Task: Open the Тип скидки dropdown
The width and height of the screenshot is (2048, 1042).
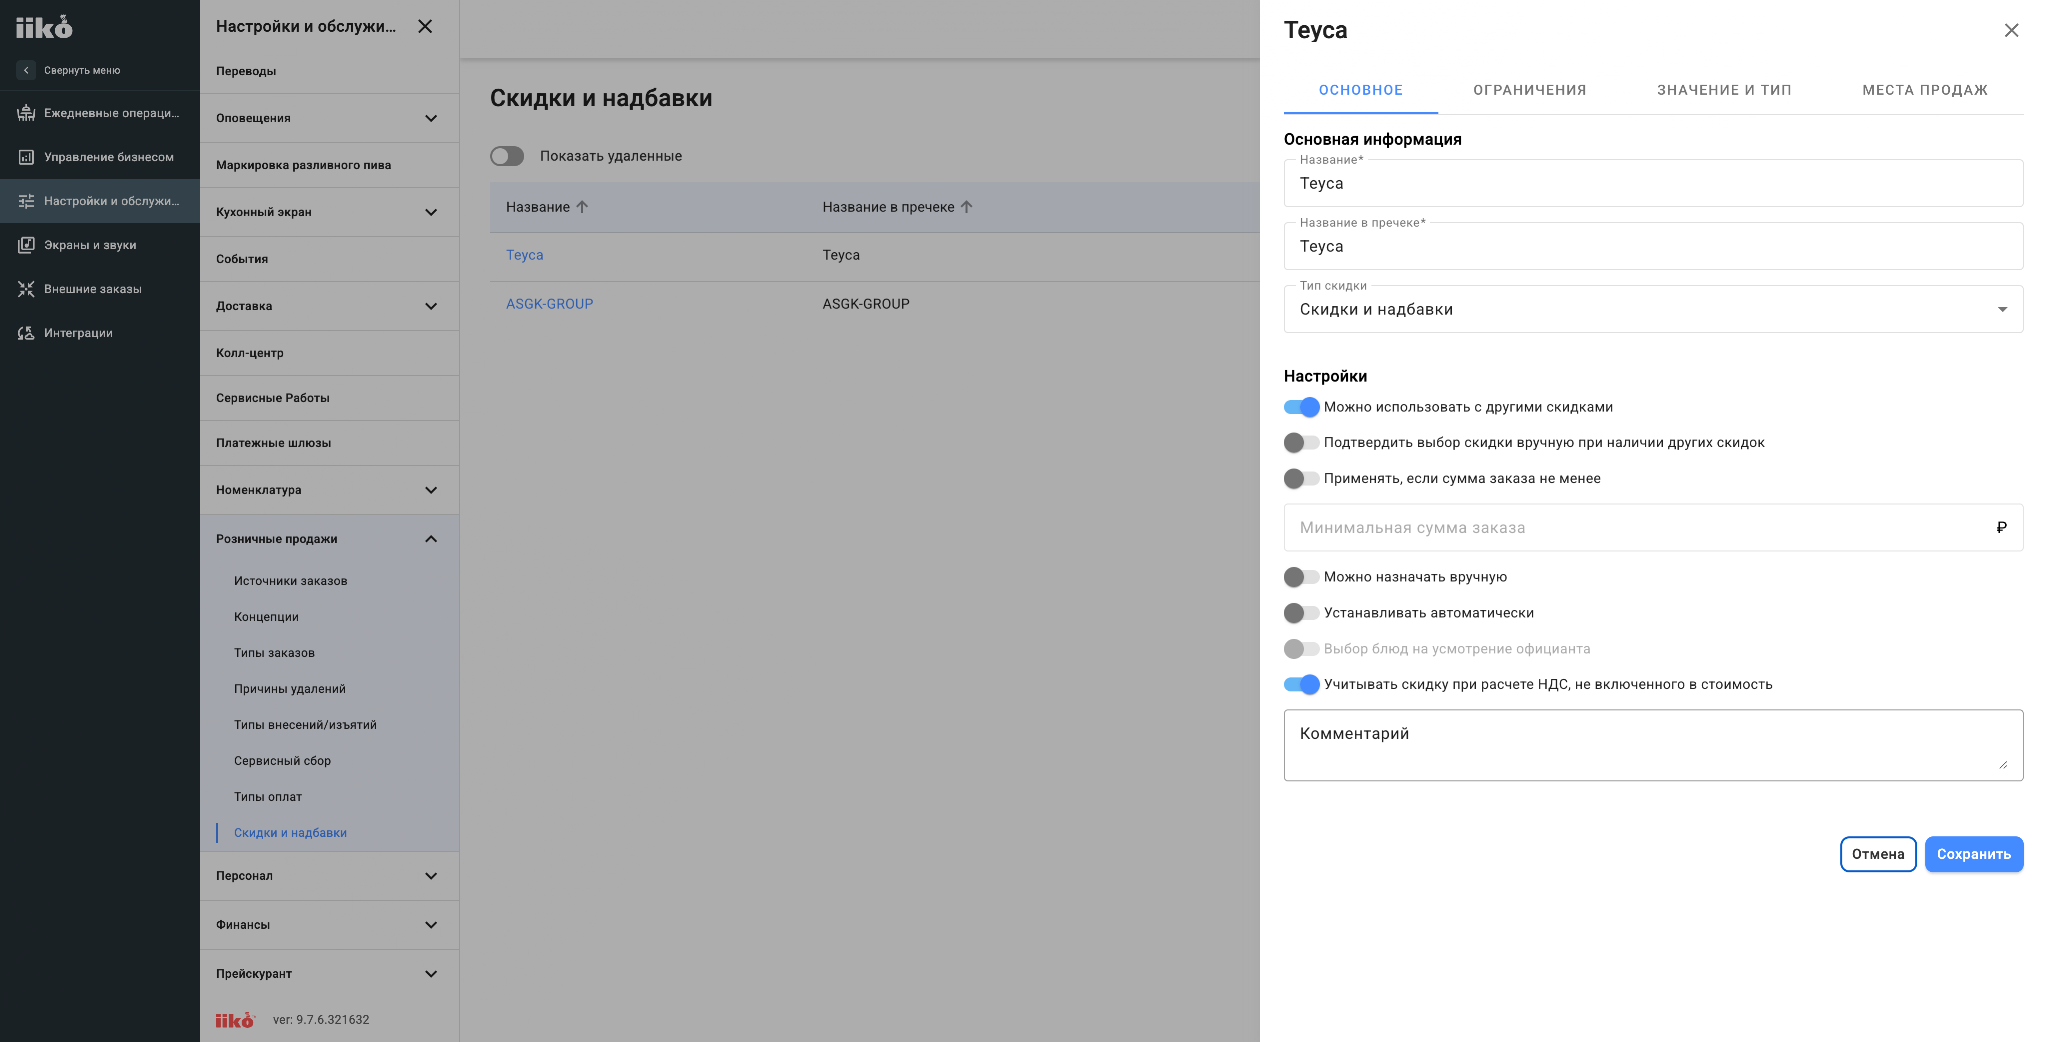Action: (x=1653, y=309)
